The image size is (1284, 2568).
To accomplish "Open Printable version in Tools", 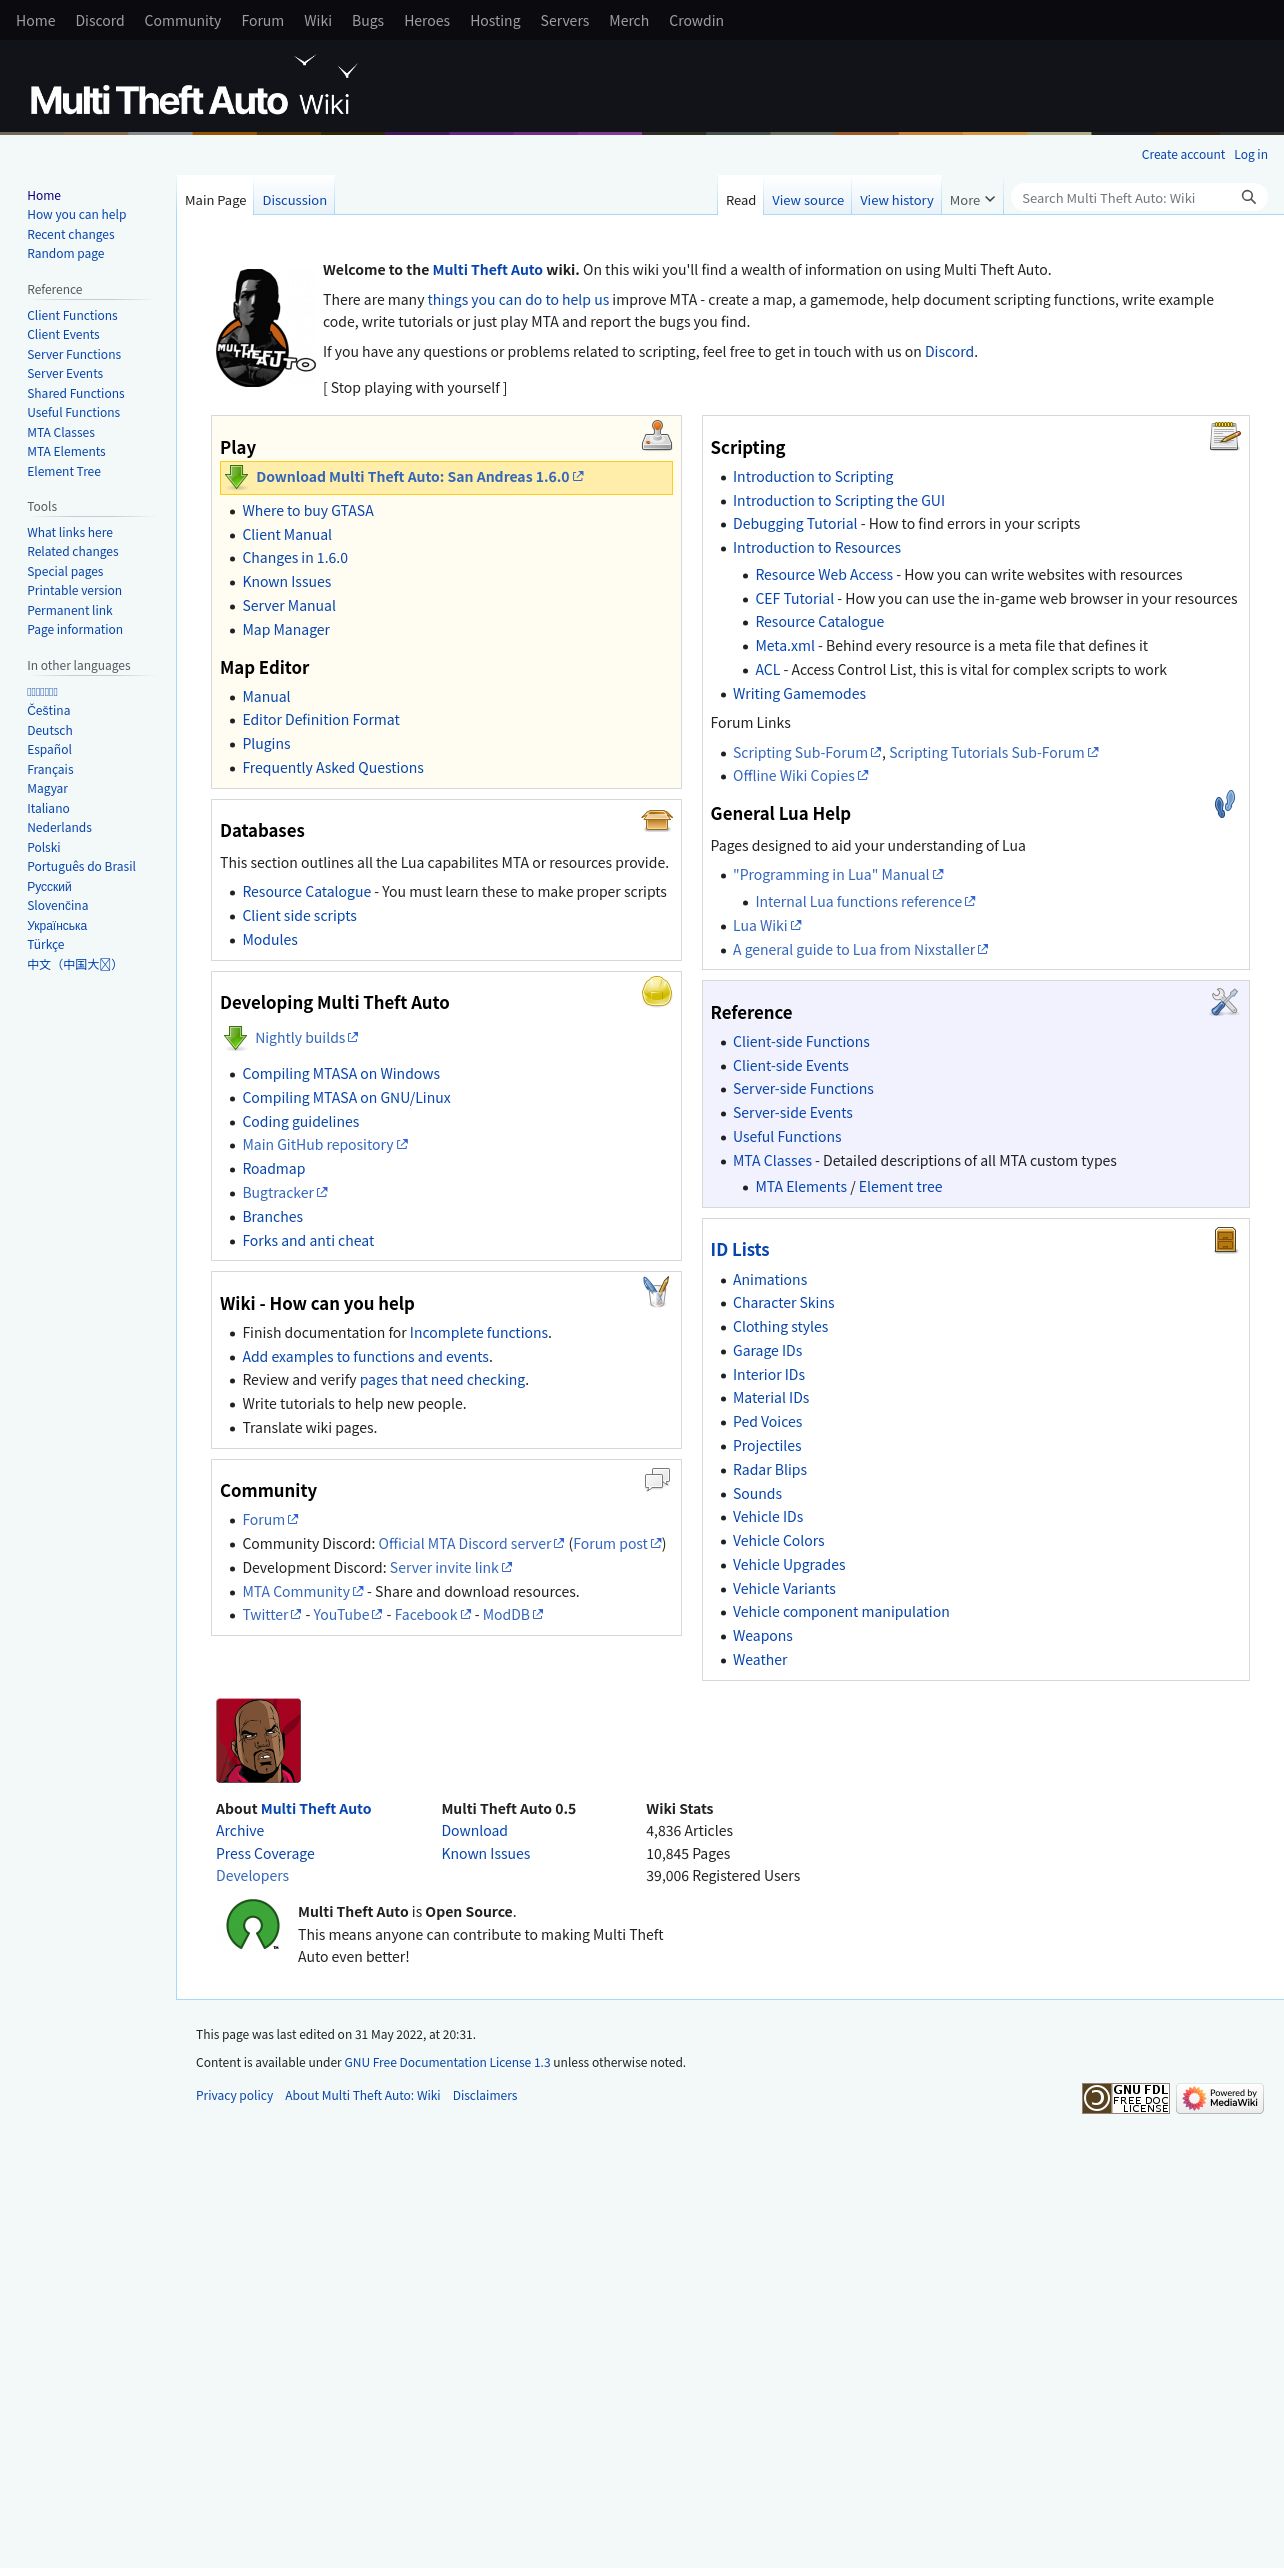I will (x=74, y=590).
